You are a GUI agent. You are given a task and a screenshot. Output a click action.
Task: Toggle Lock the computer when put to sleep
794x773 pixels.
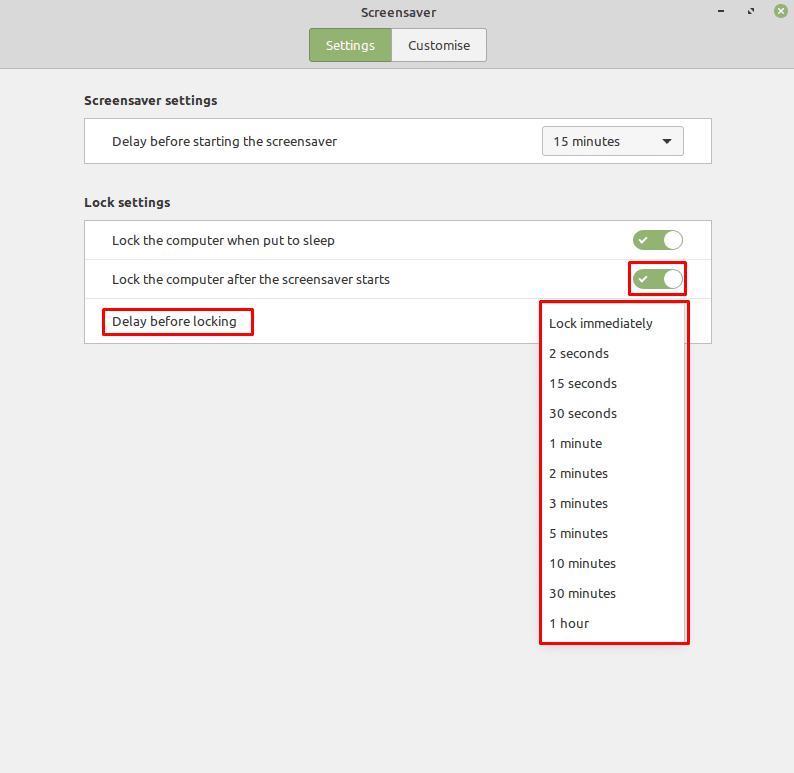coord(657,240)
